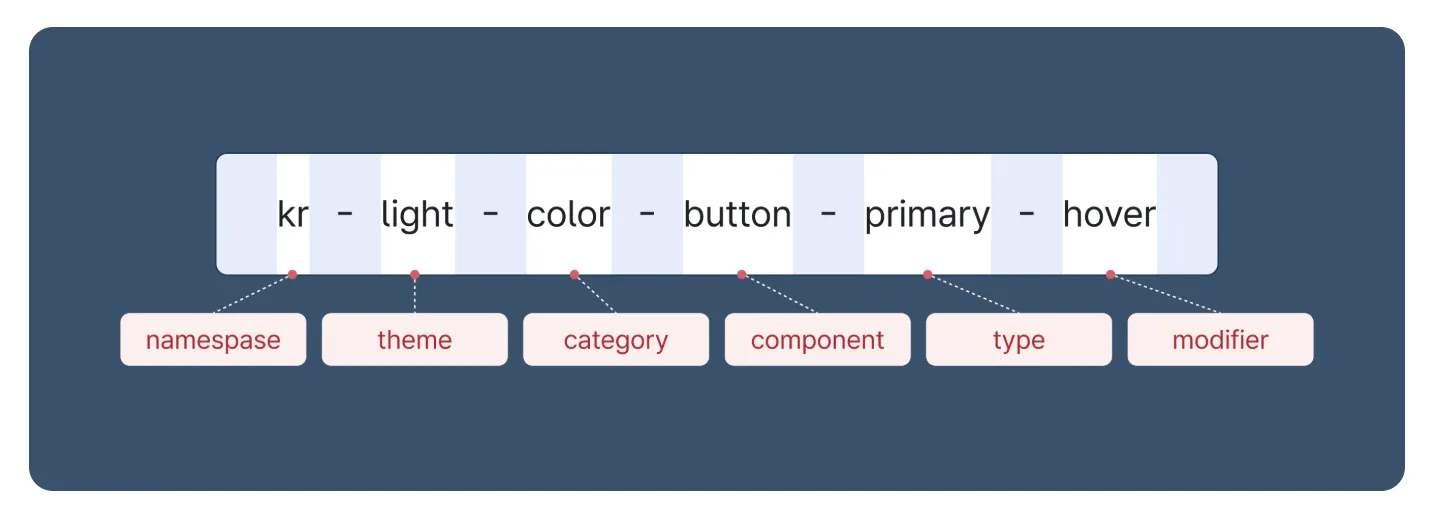Click the modifier label box
This screenshot has width=1434, height=510.
click(x=1220, y=340)
